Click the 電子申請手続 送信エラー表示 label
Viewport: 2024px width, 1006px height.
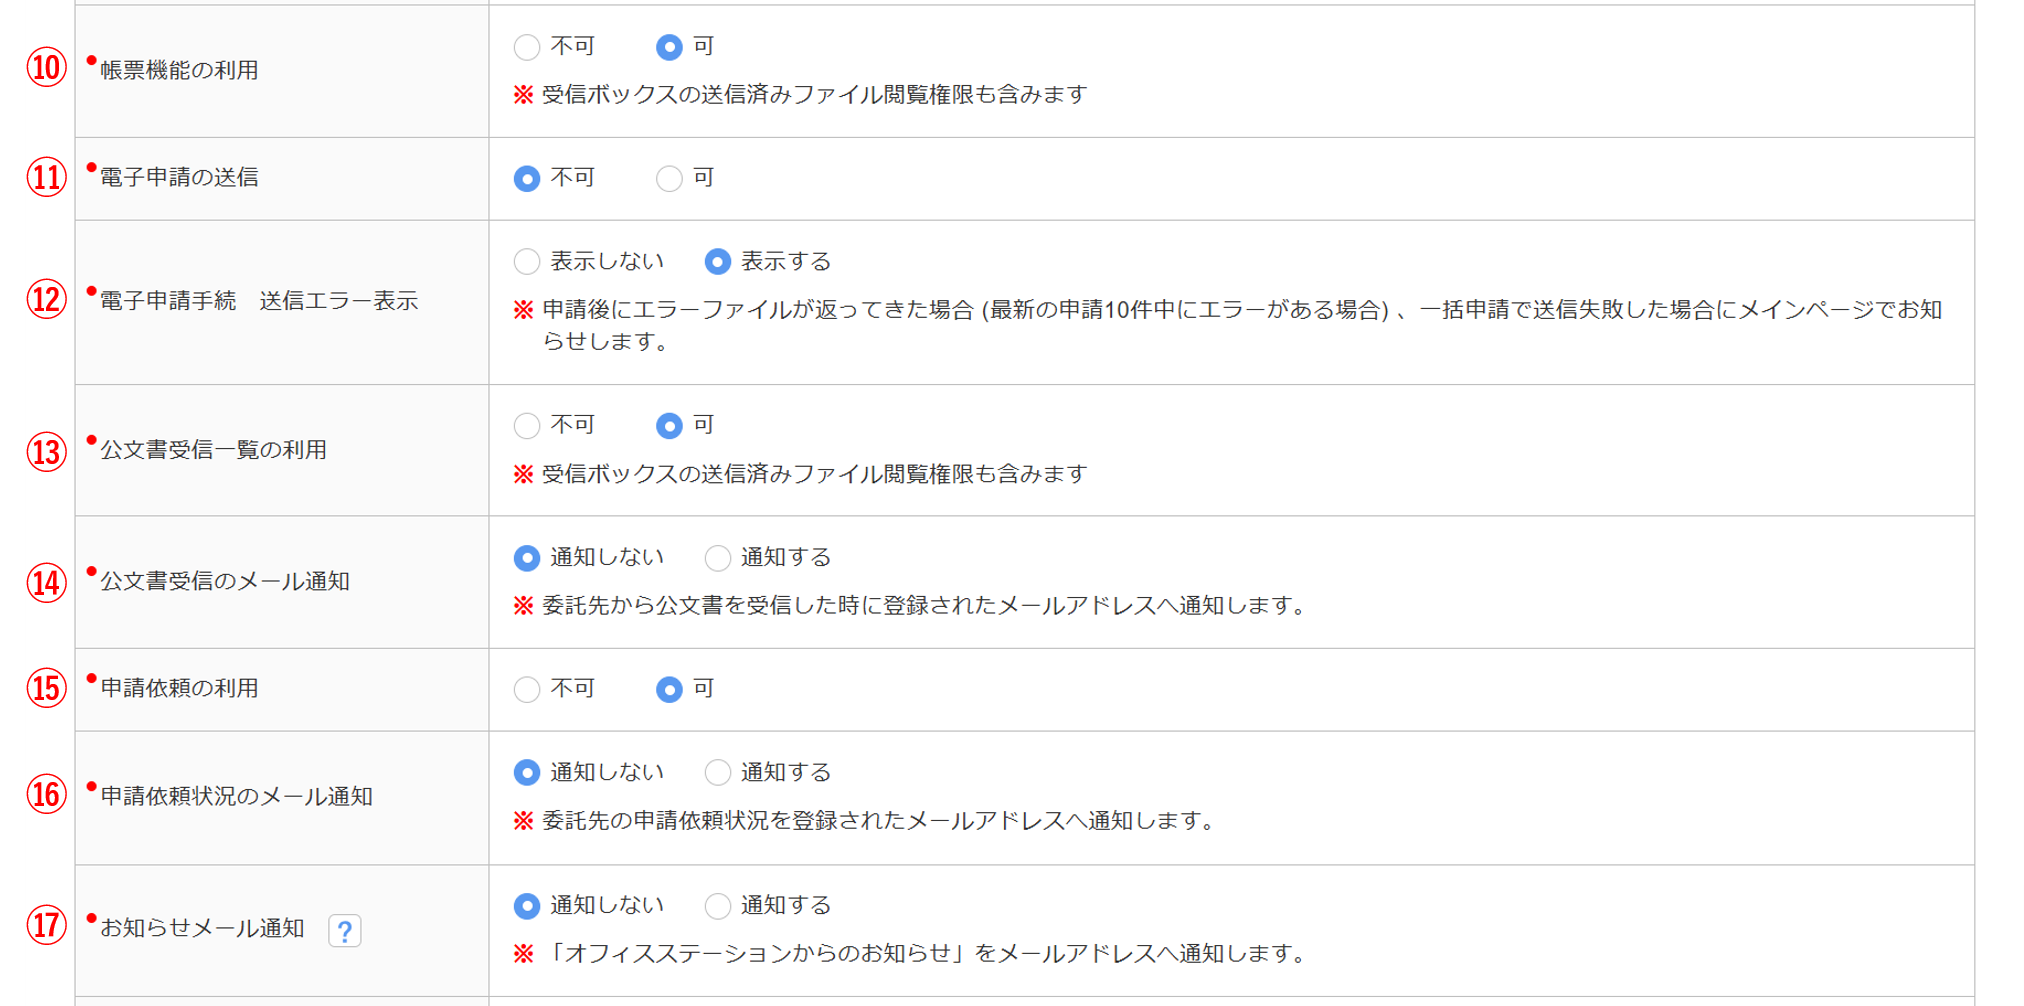pyautogui.click(x=259, y=301)
